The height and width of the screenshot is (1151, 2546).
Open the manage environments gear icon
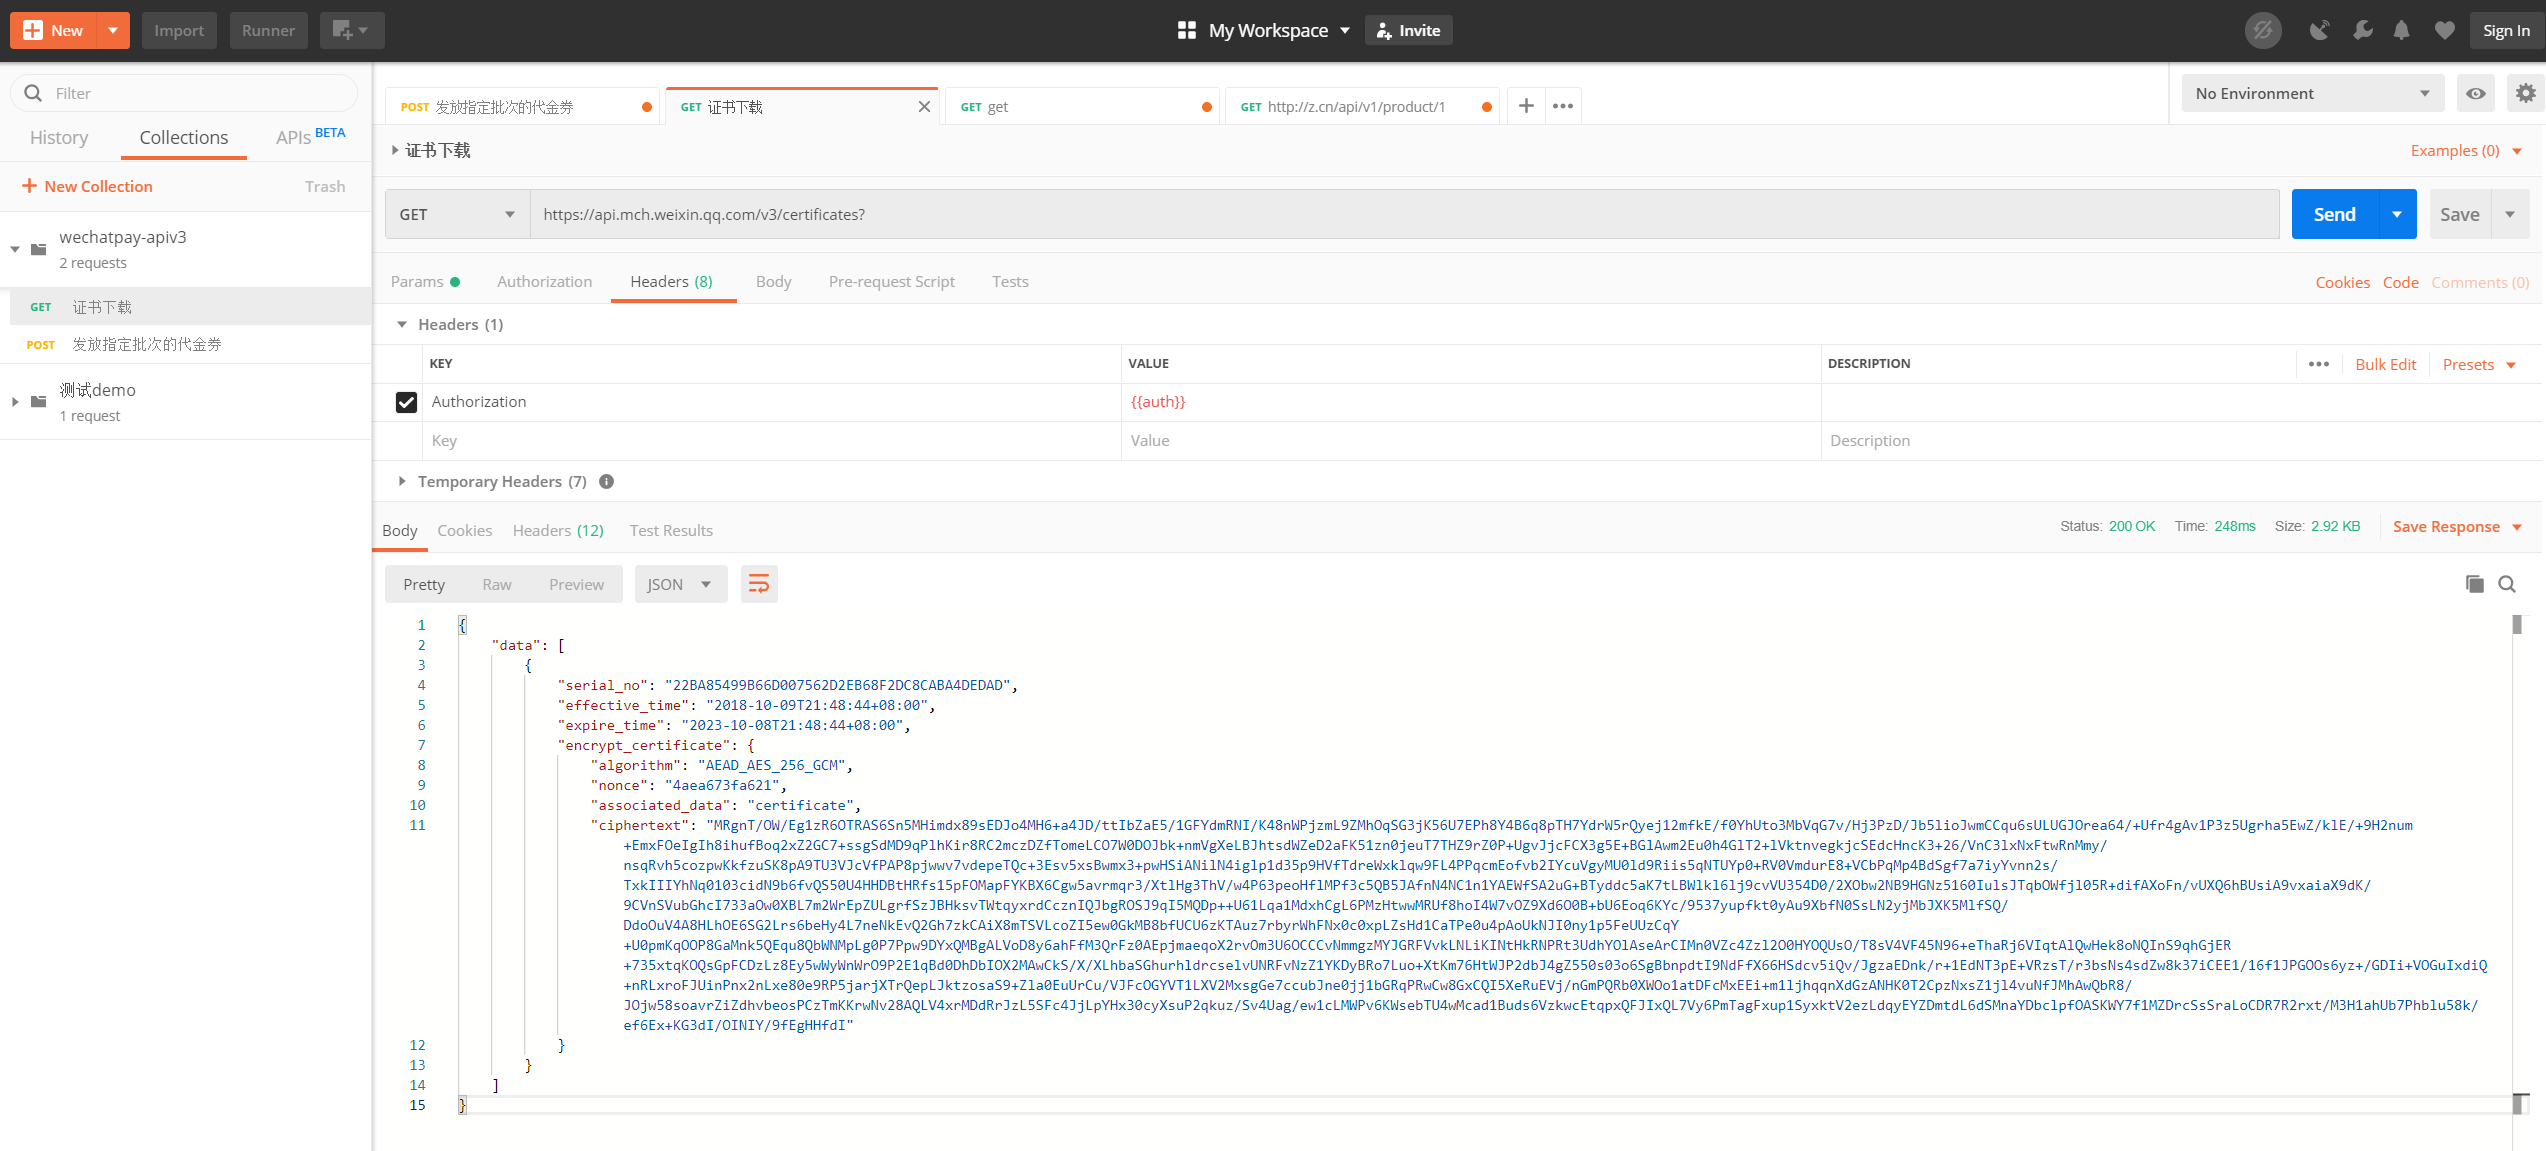point(2525,93)
